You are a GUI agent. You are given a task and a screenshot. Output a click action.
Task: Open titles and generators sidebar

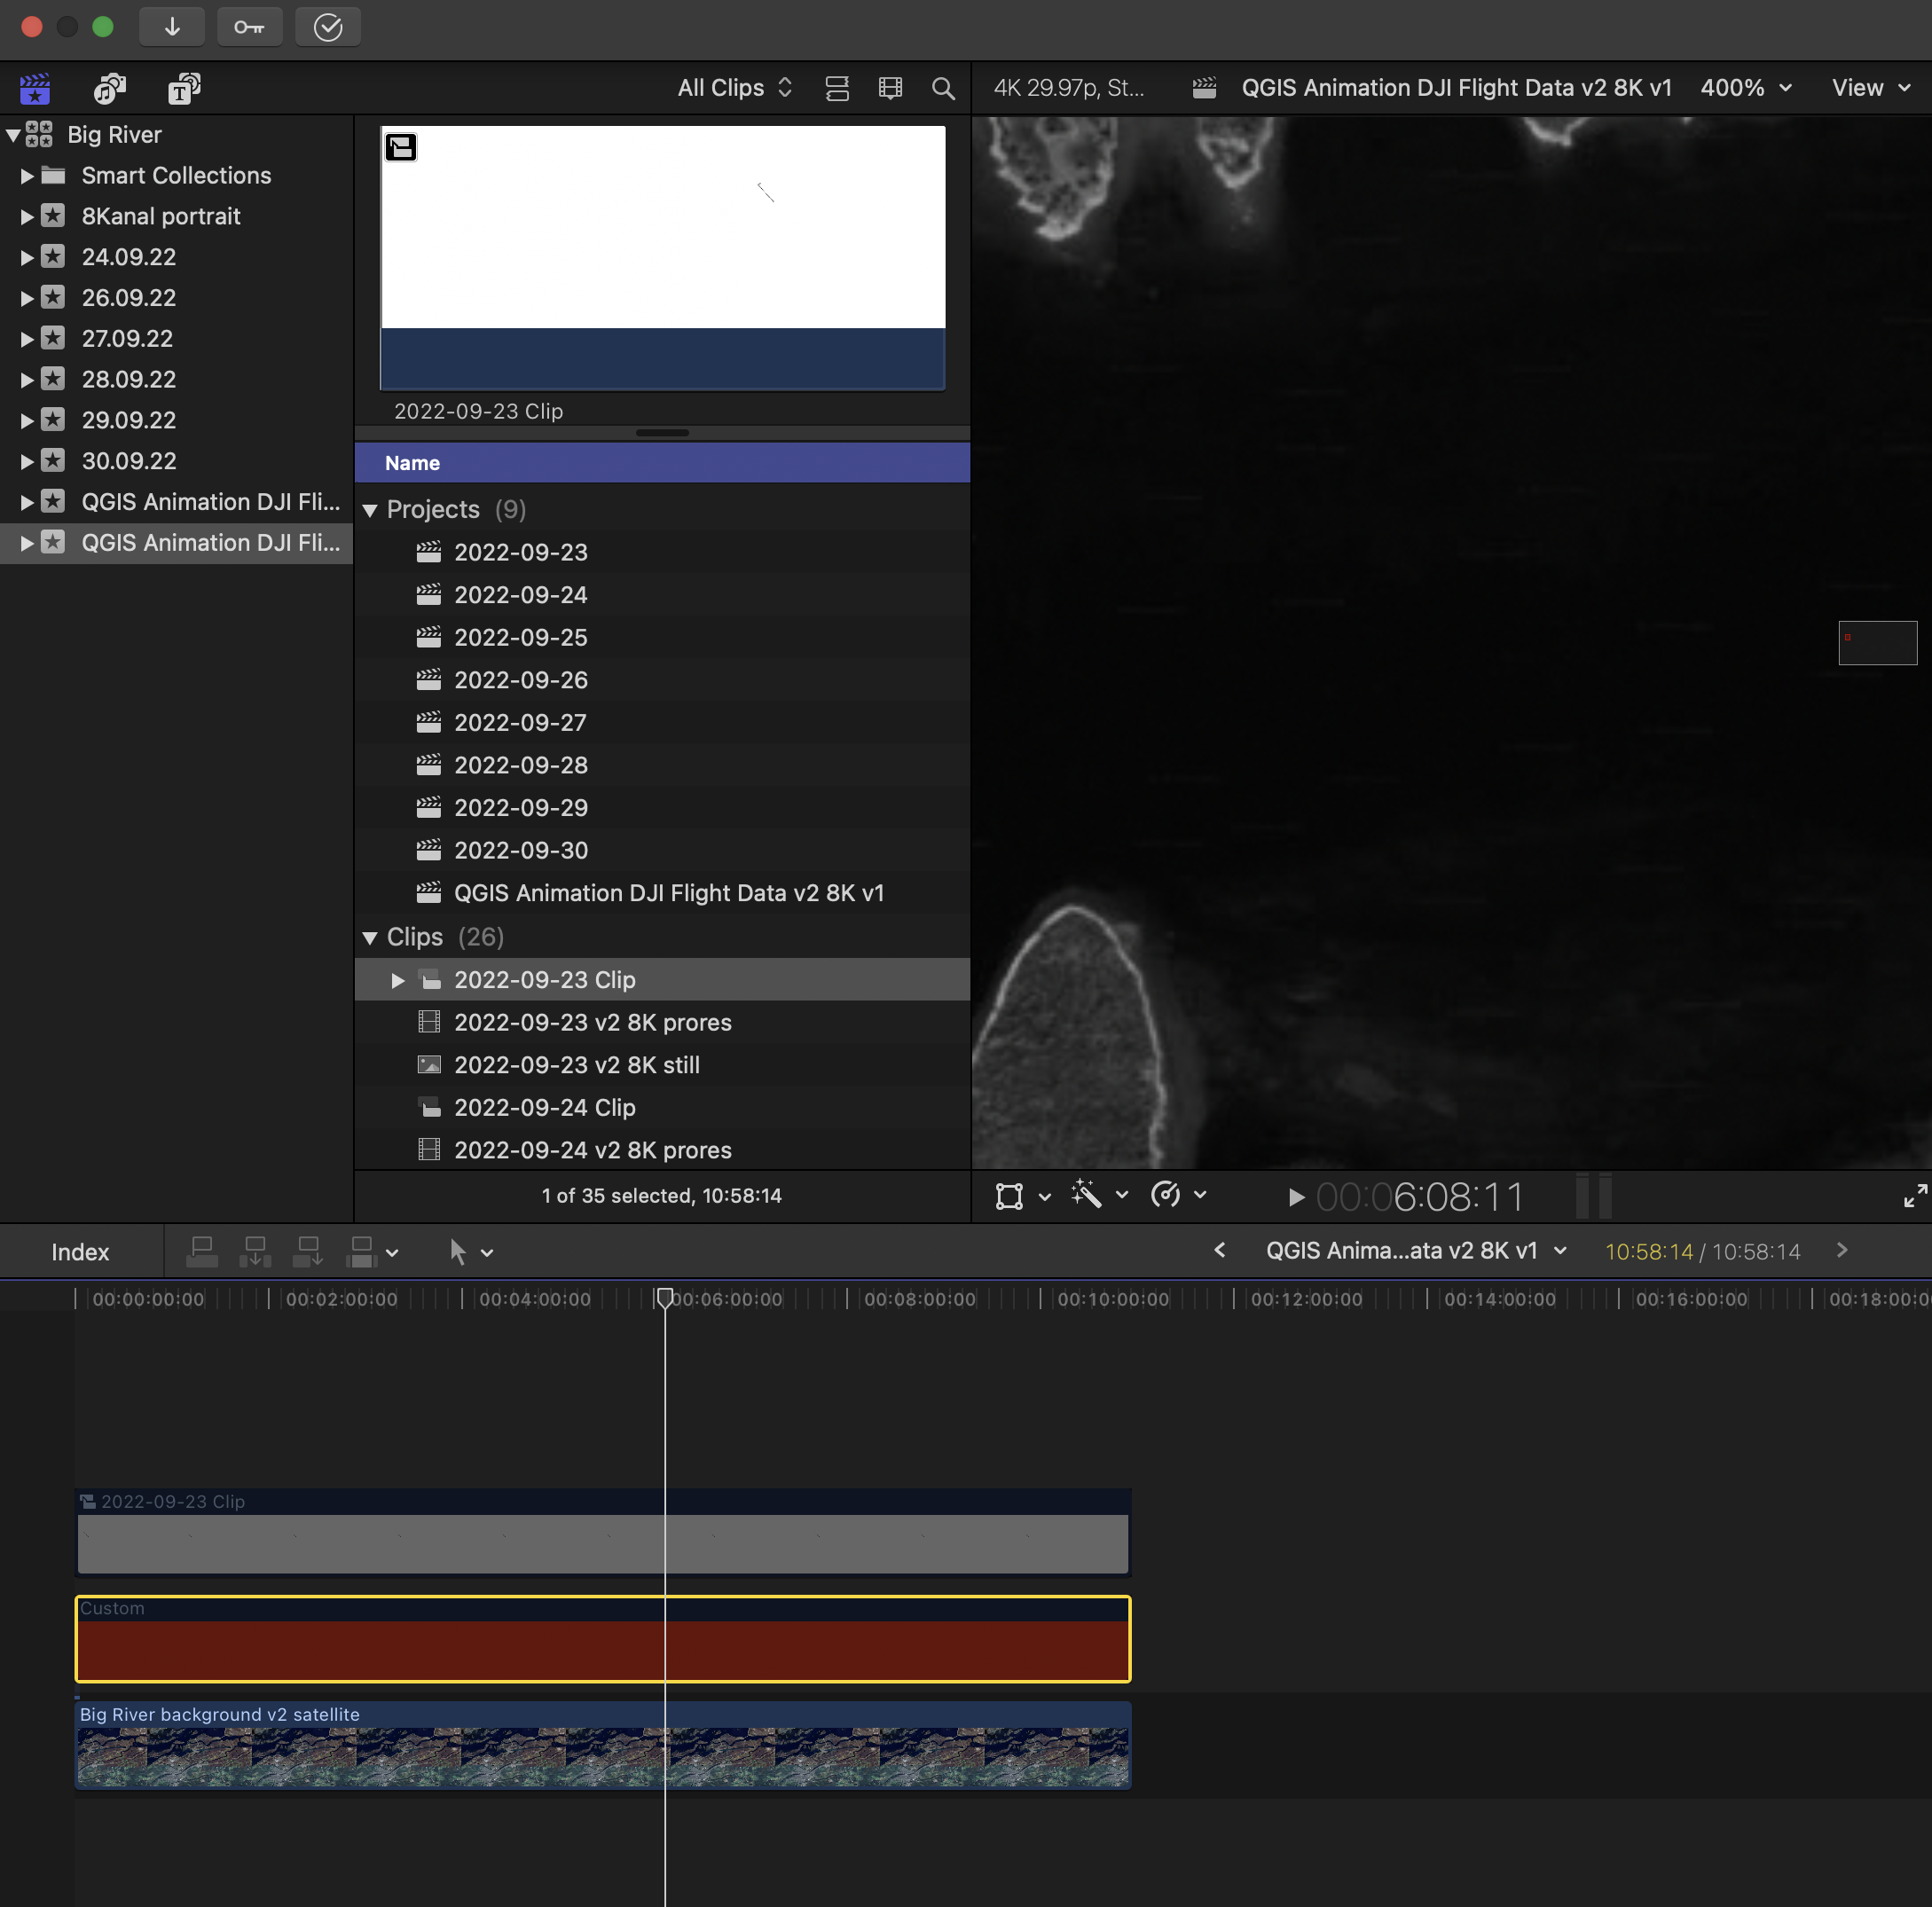click(184, 89)
